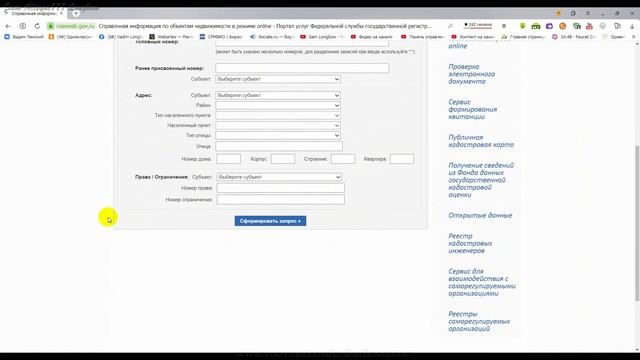Open the Субъект dropdown under Ранее присвоенный номер
The image size is (640, 360).
pyautogui.click(x=278, y=79)
